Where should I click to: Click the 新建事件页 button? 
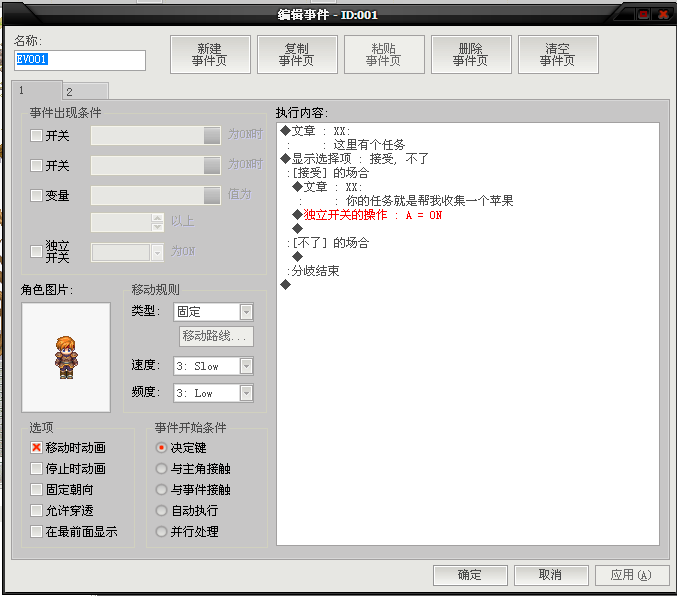tap(210, 54)
